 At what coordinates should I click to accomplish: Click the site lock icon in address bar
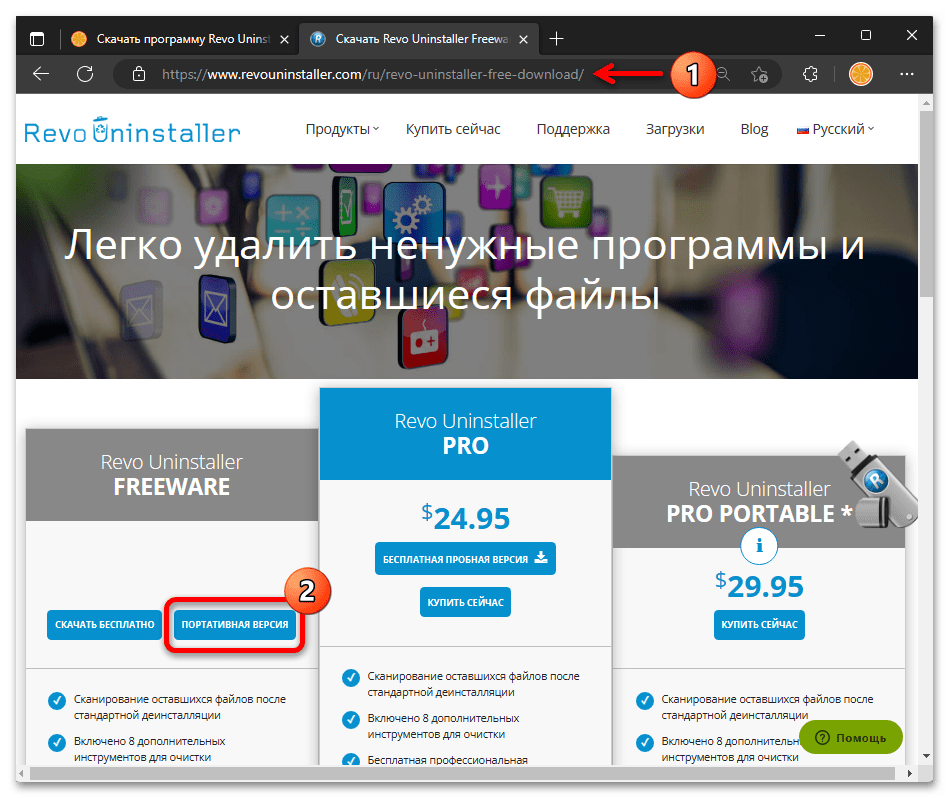point(139,74)
